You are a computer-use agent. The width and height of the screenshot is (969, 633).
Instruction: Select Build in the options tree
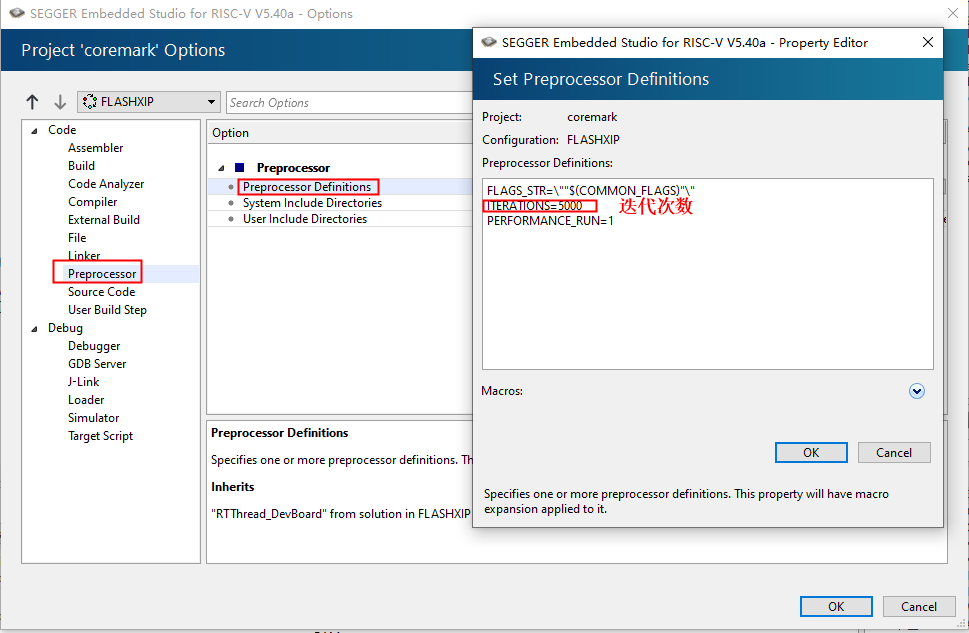82,166
